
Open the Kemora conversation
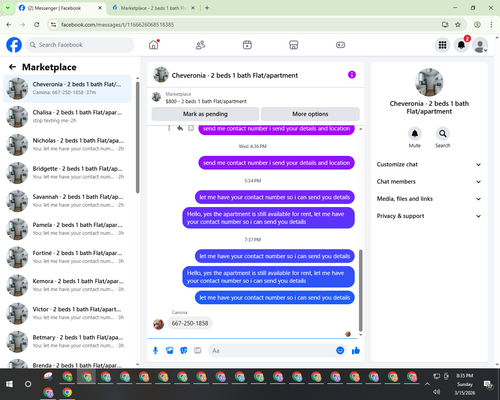click(x=68, y=285)
